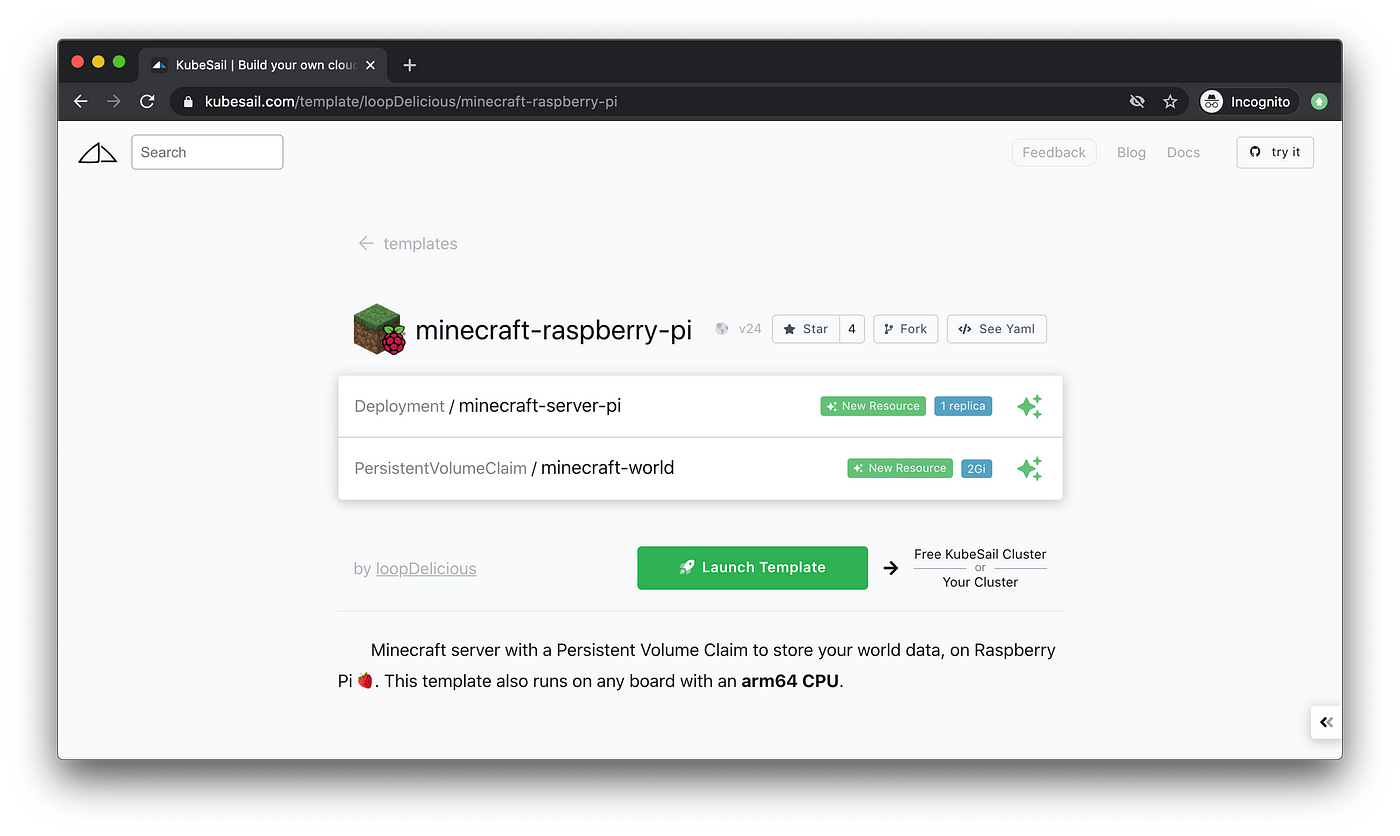The image size is (1400, 836).
Task: Expand the Deployment minecraft-server-pi row
Action: tap(700, 406)
